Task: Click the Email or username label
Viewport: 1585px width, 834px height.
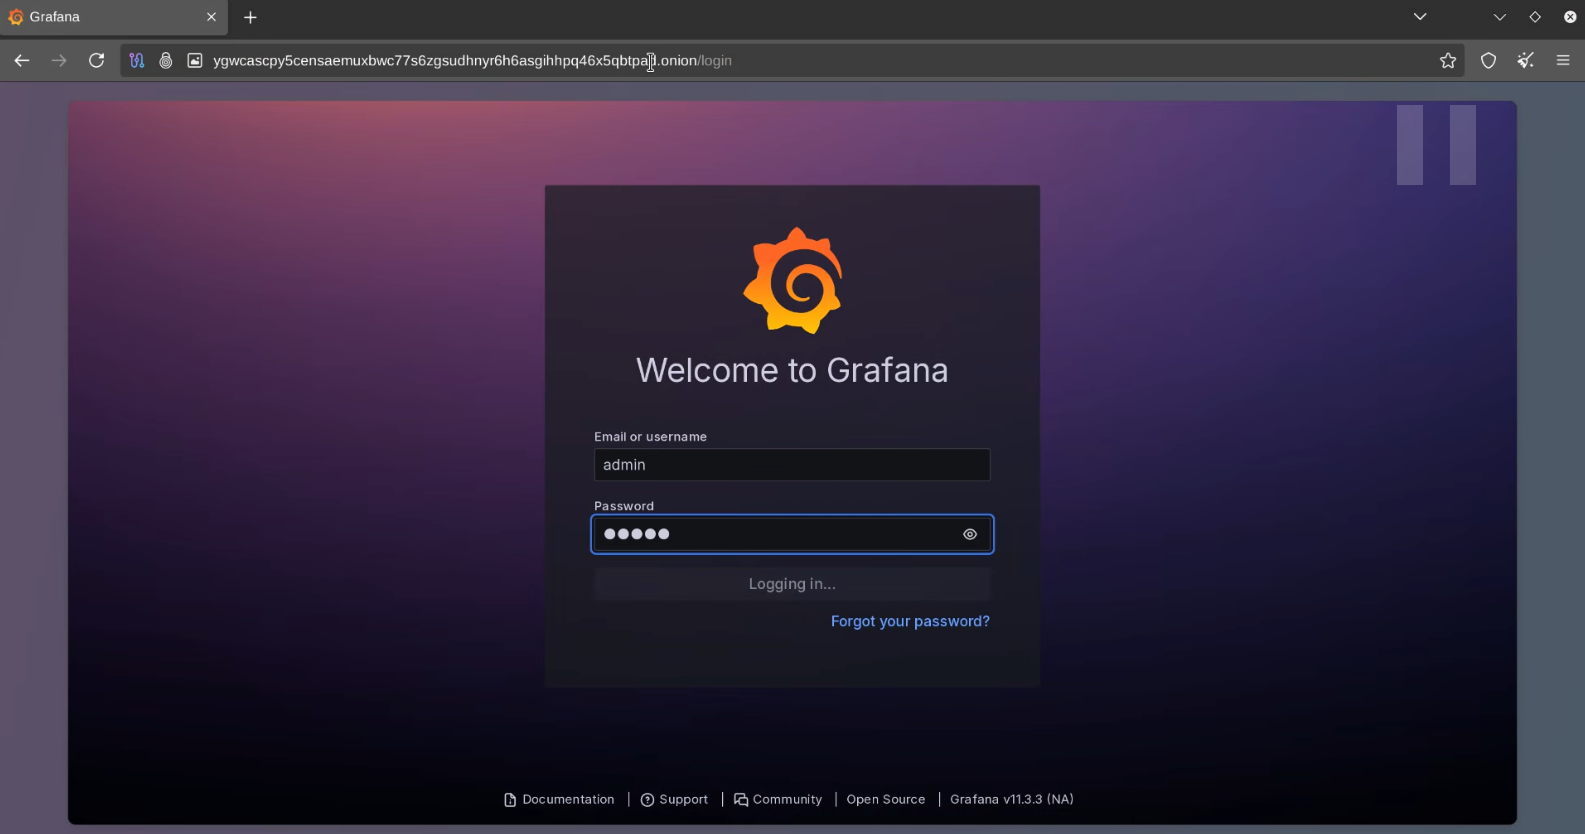Action: point(650,437)
